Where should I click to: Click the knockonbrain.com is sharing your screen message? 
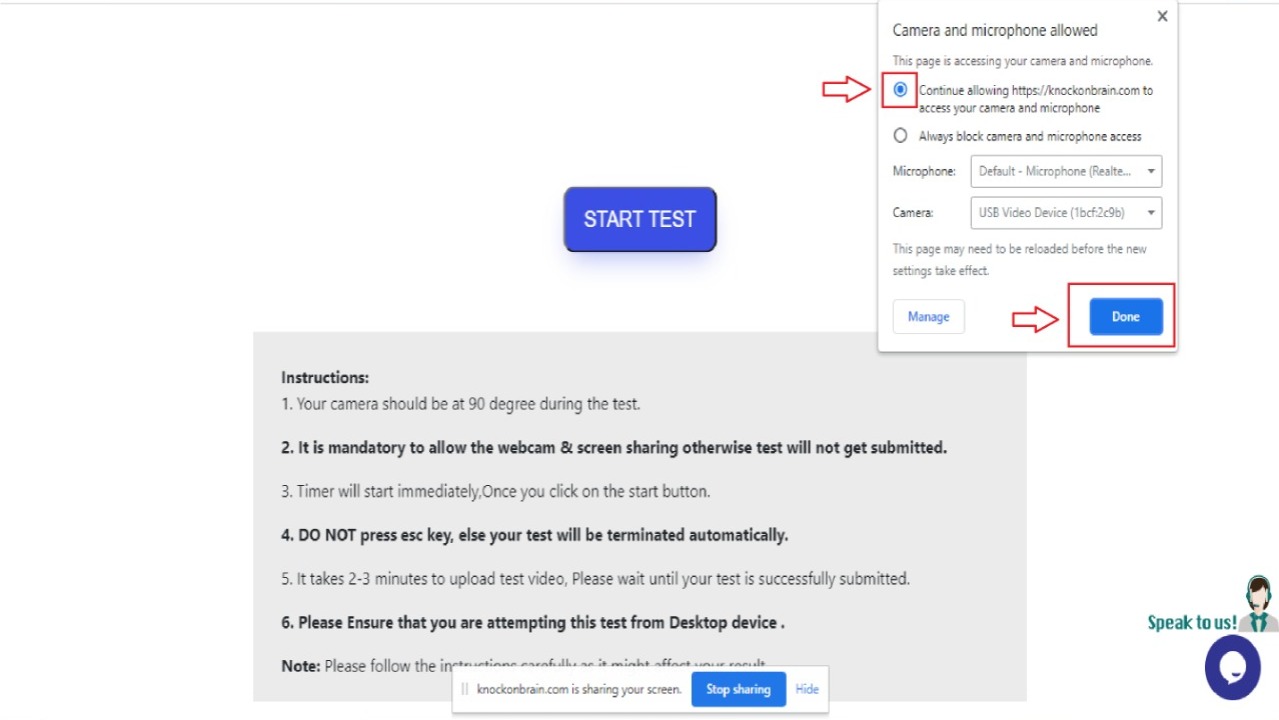pos(579,689)
